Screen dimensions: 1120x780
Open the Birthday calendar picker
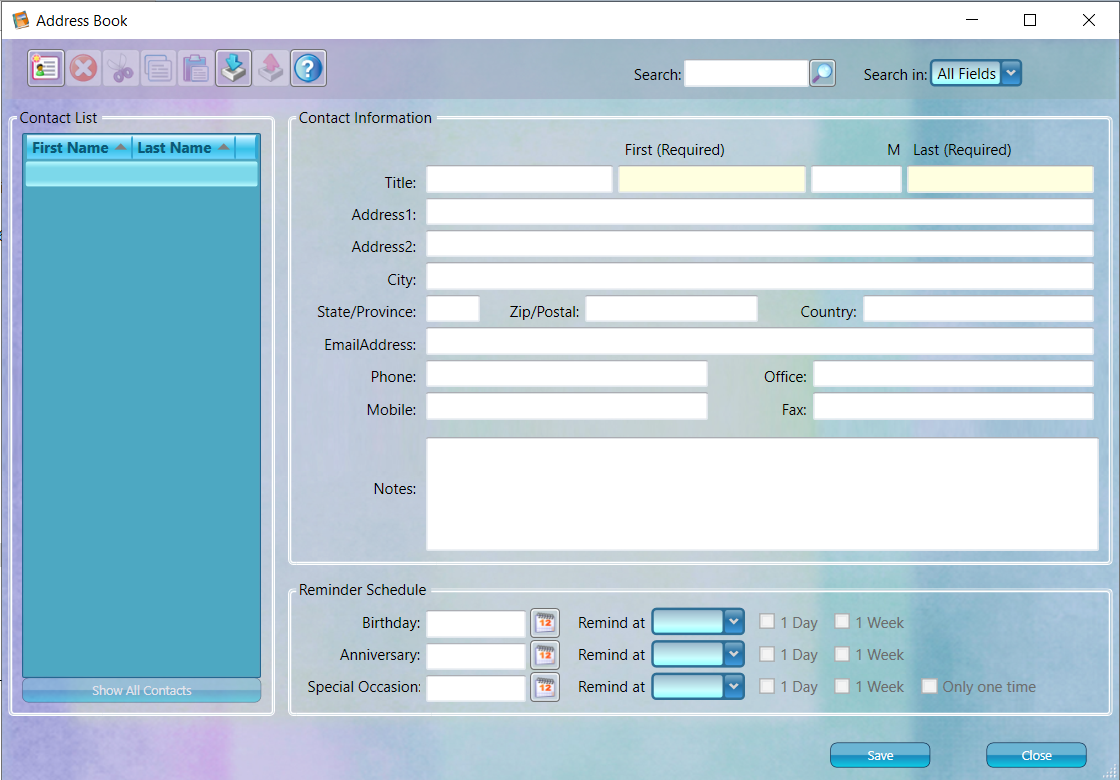(545, 623)
